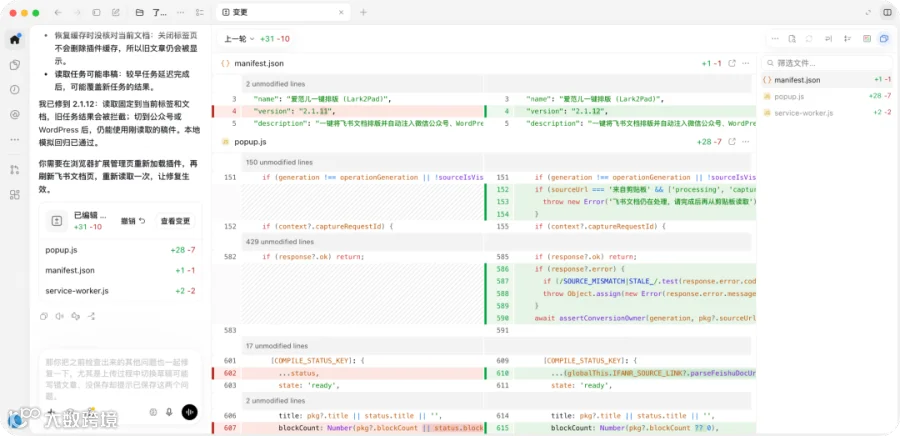Open manifest.json externally via its header icon

[732, 63]
